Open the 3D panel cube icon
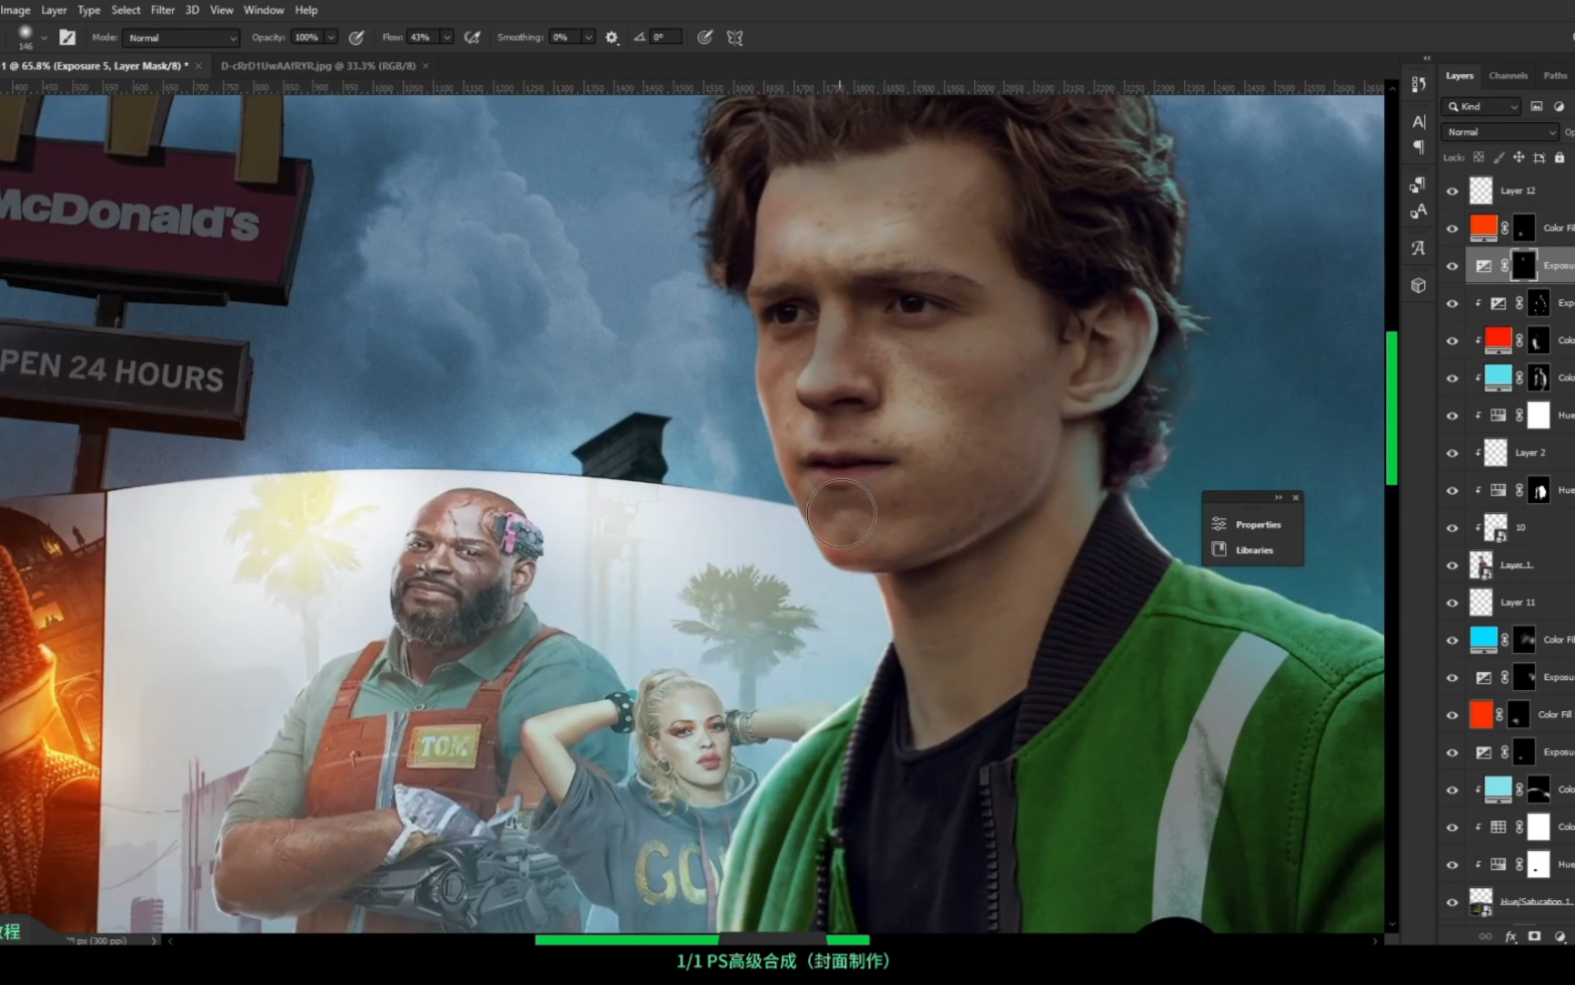This screenshot has width=1575, height=985. click(x=1418, y=285)
